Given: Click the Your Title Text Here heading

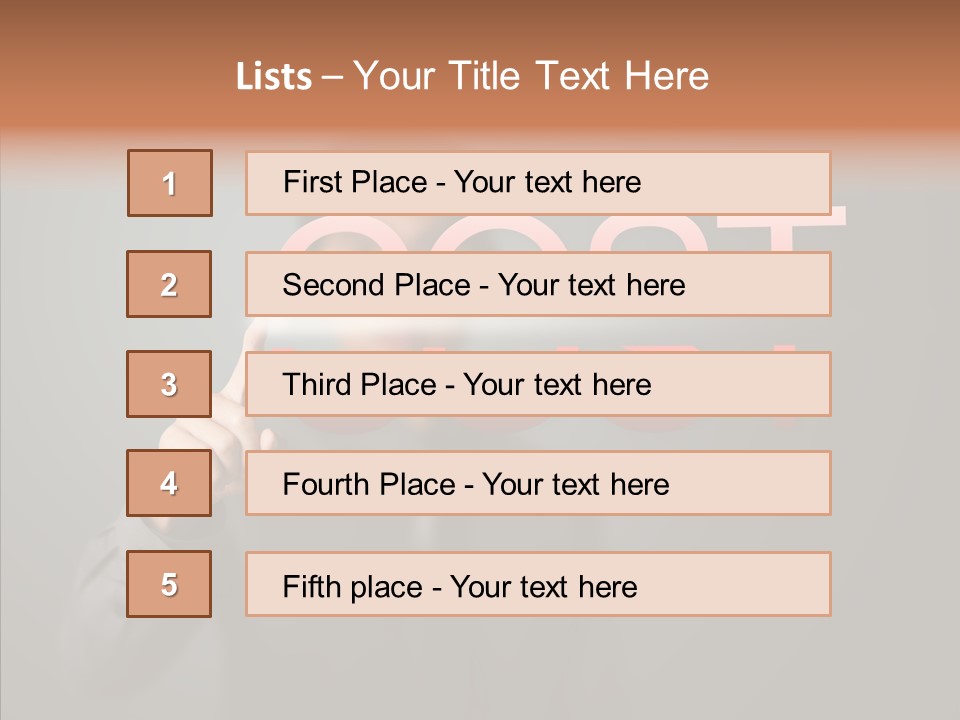Looking at the screenshot, I should coord(530,77).
